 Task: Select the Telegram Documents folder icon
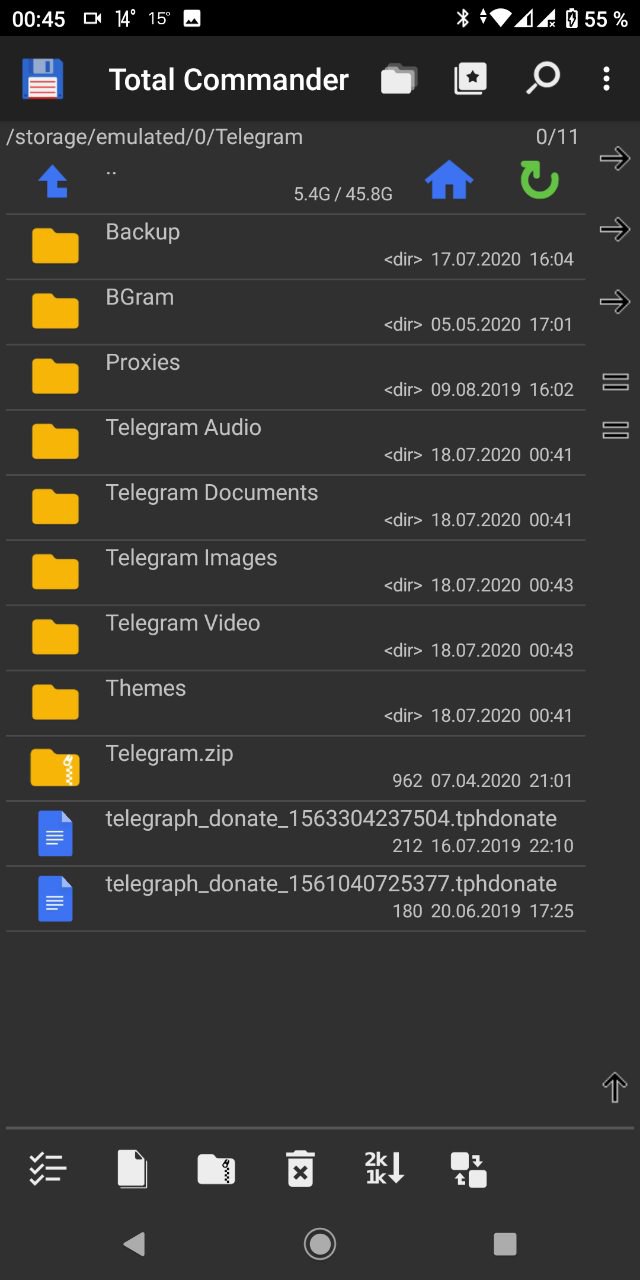(x=55, y=507)
